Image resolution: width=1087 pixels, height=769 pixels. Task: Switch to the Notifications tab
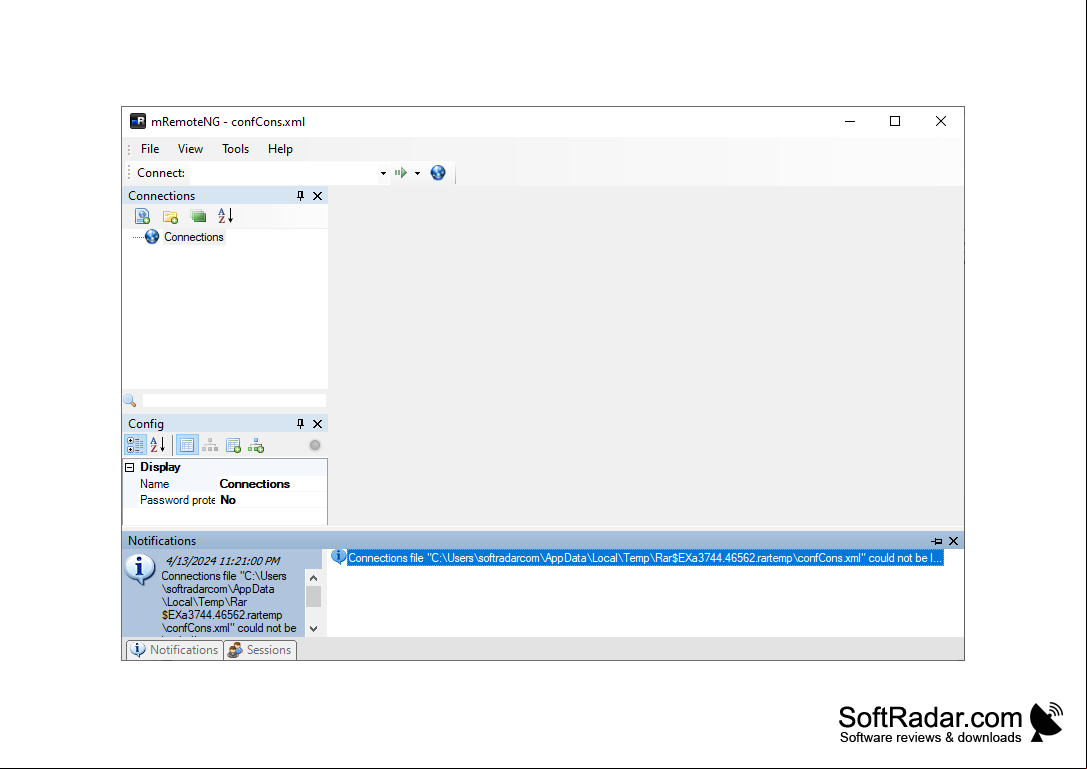click(x=175, y=650)
